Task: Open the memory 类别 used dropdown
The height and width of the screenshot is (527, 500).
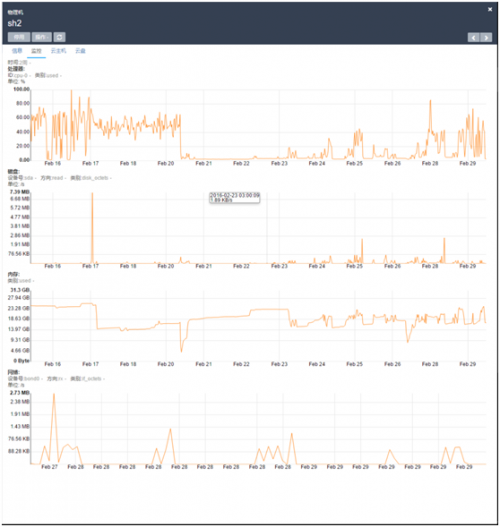Action: (x=21, y=281)
